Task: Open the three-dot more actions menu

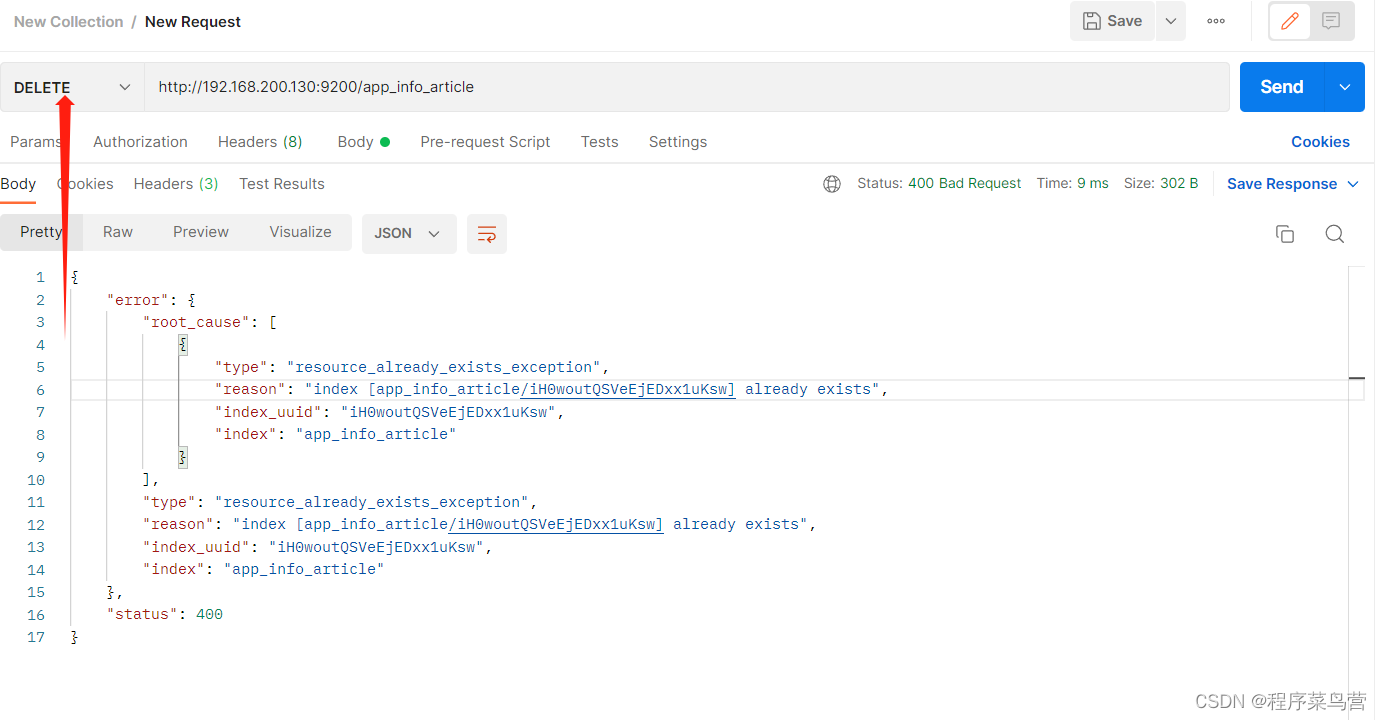Action: pos(1216,21)
